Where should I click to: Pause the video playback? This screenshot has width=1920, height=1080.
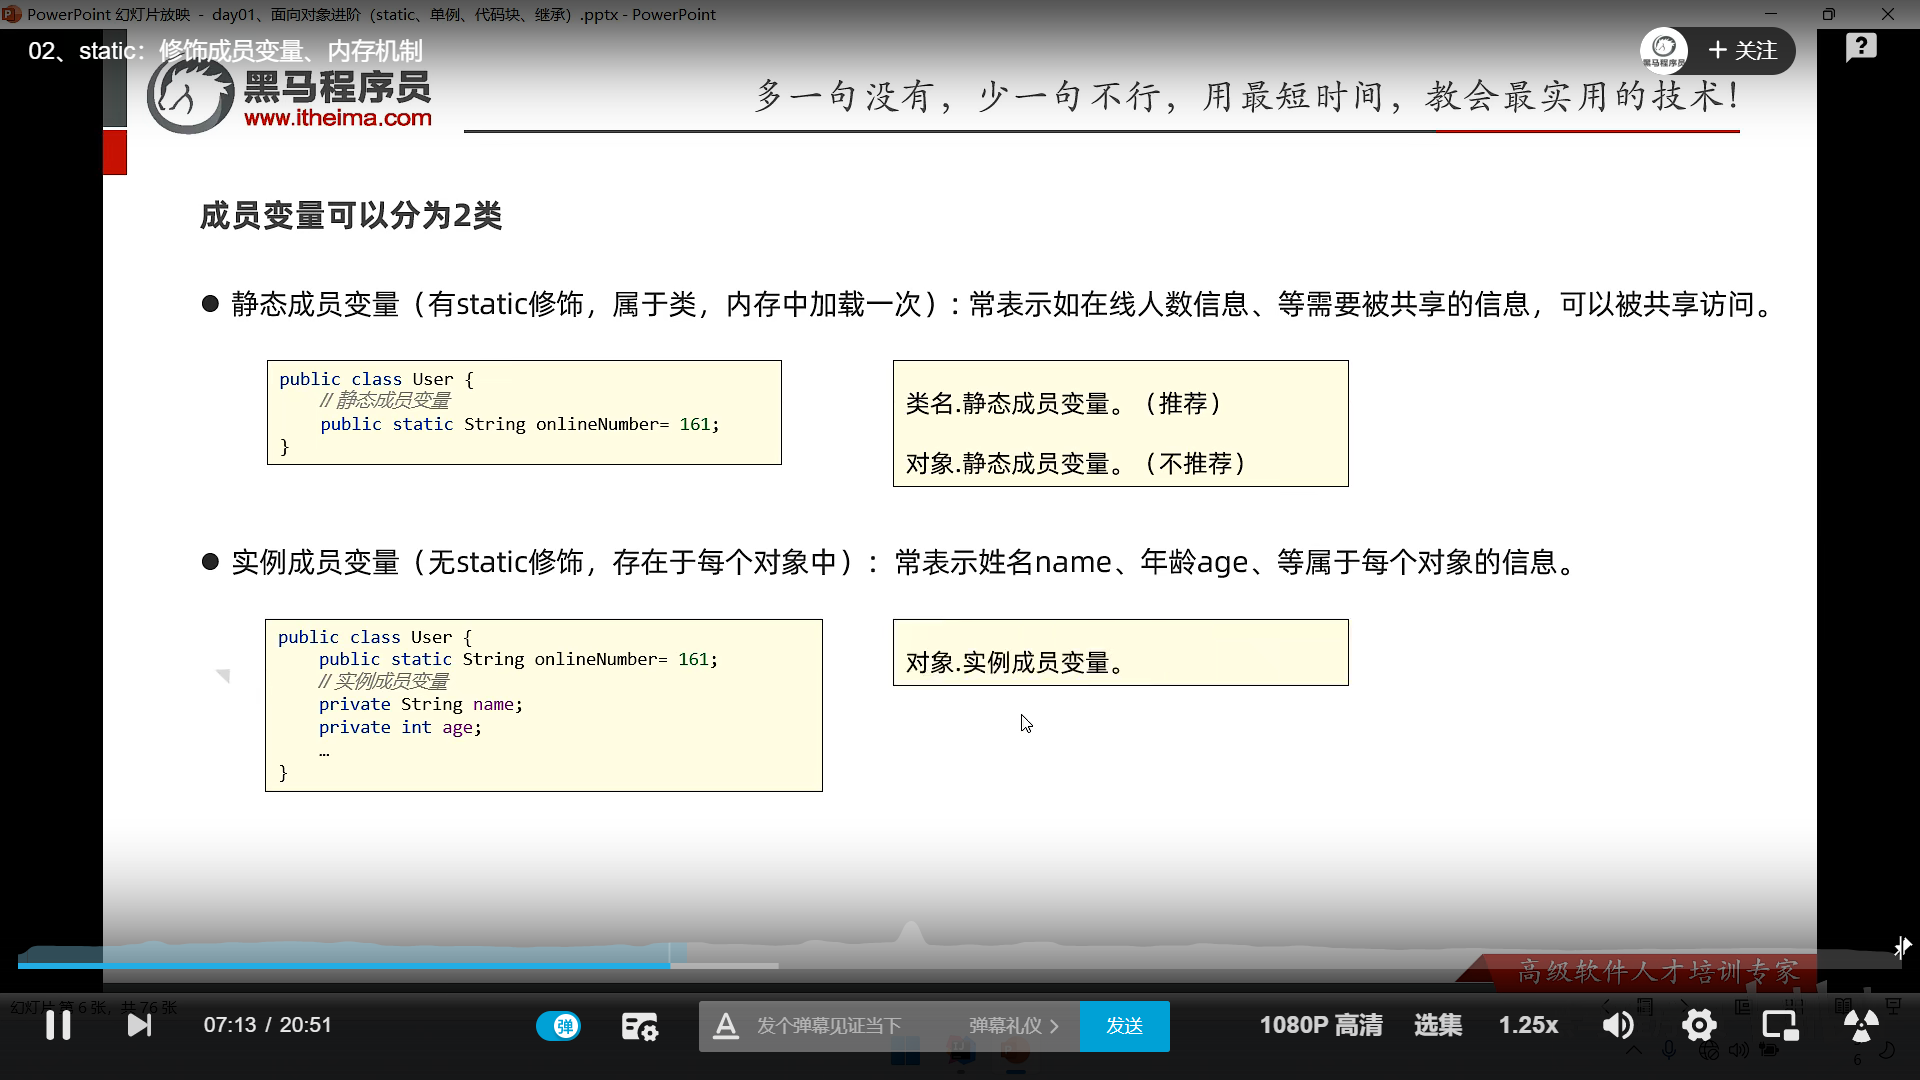click(58, 1025)
